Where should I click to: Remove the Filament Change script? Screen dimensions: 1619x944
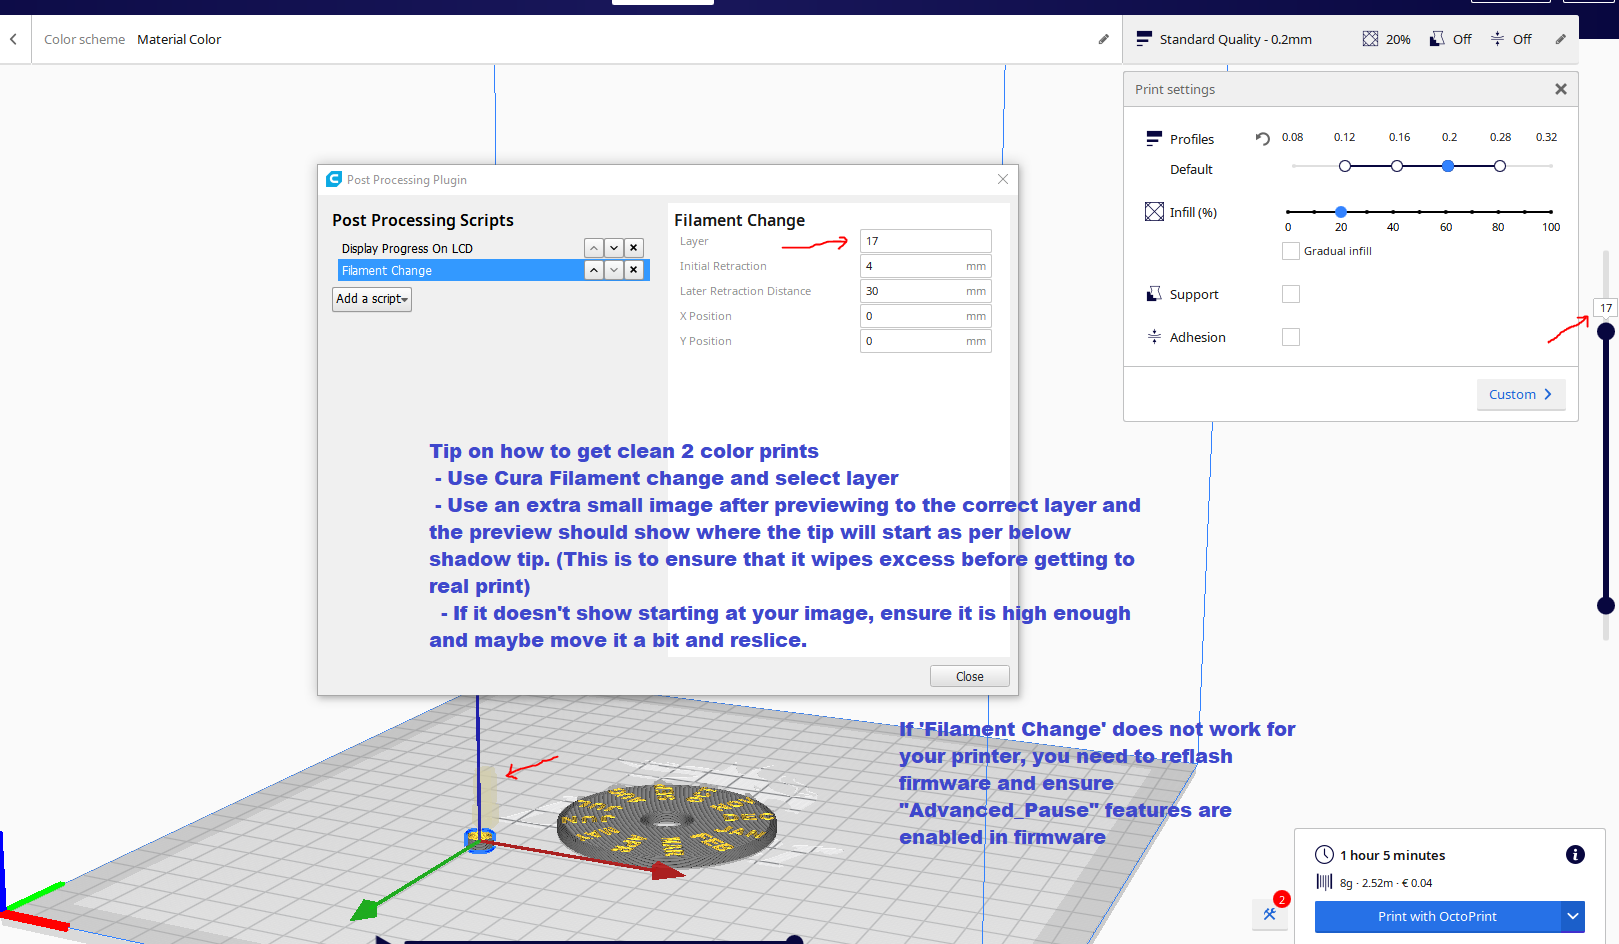coord(633,270)
